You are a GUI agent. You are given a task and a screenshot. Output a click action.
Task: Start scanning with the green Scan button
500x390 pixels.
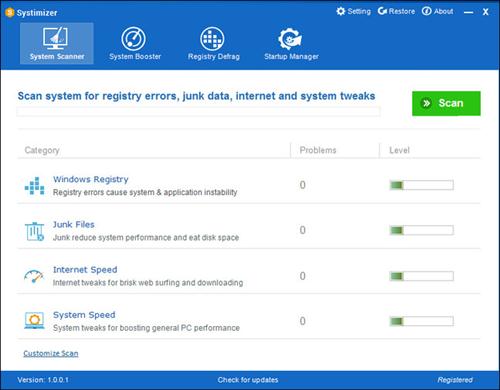pos(446,103)
